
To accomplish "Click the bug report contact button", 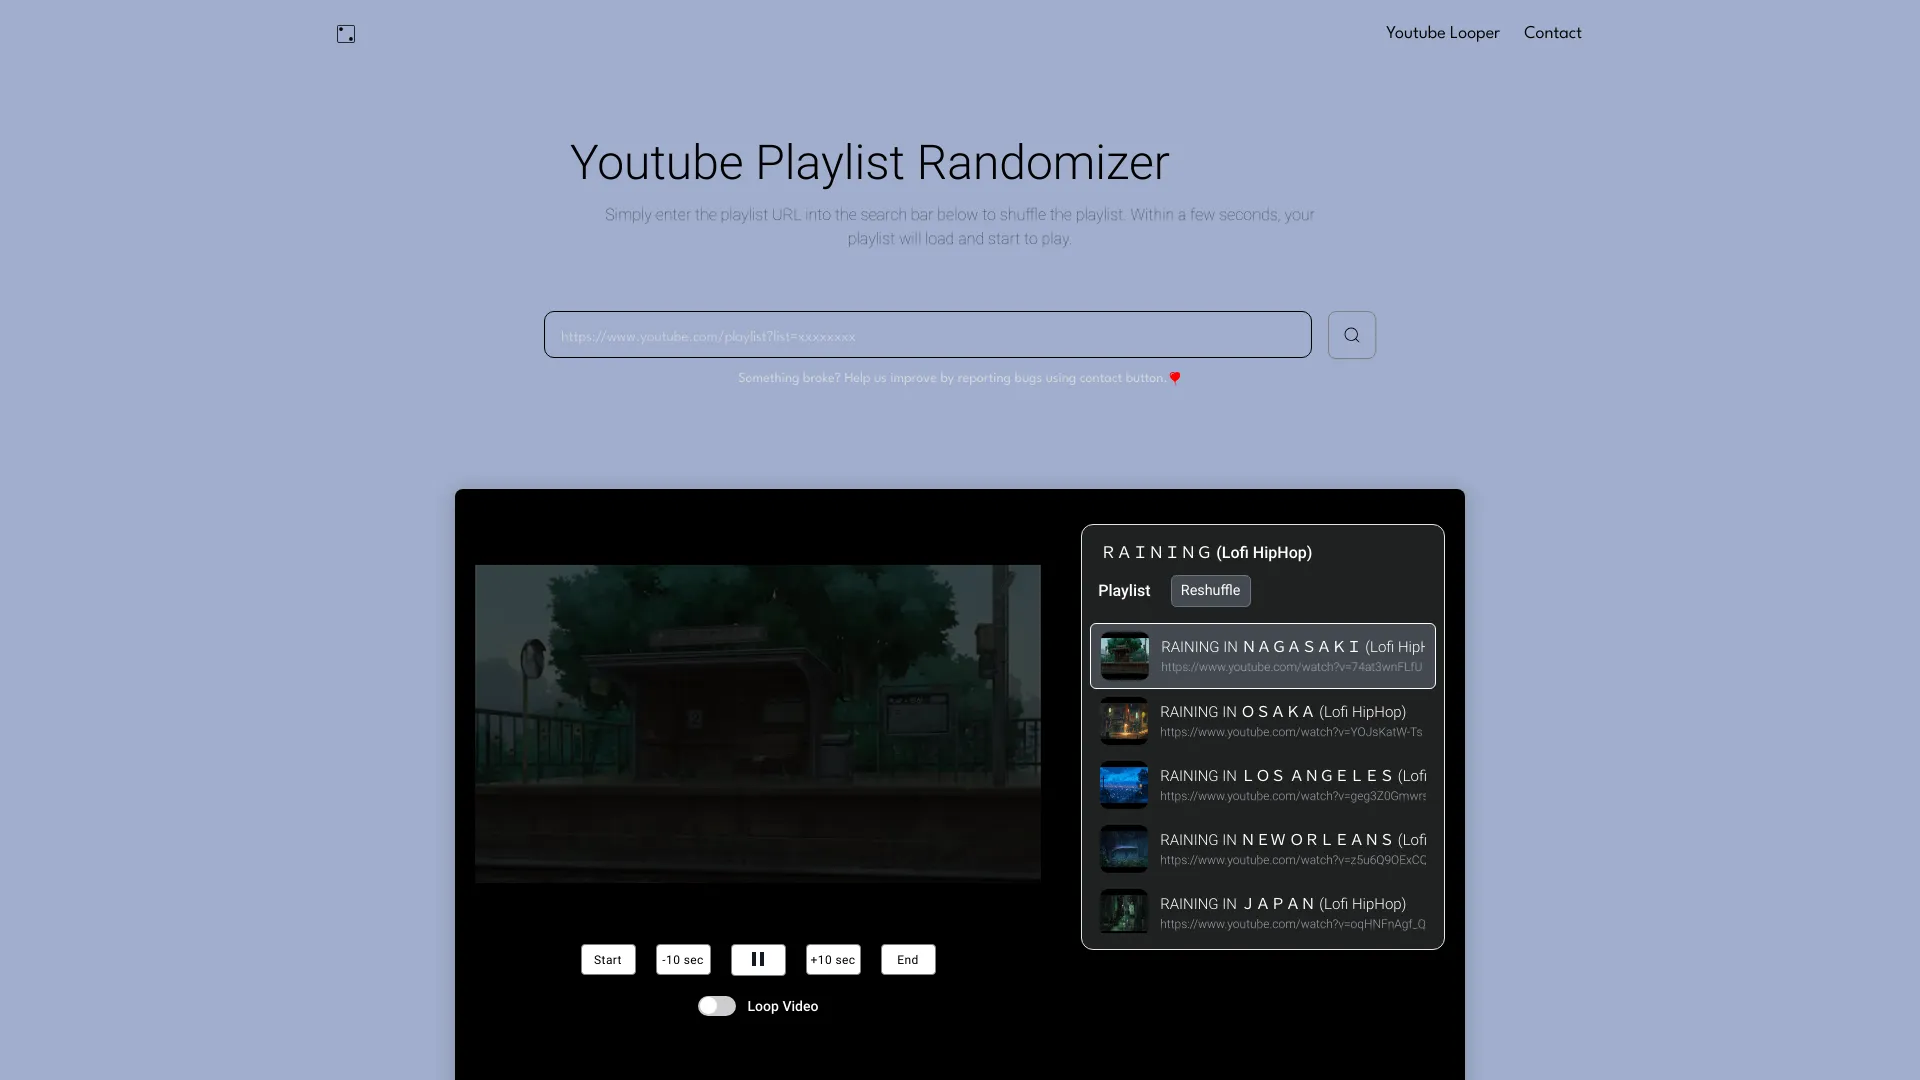I will tap(1175, 377).
